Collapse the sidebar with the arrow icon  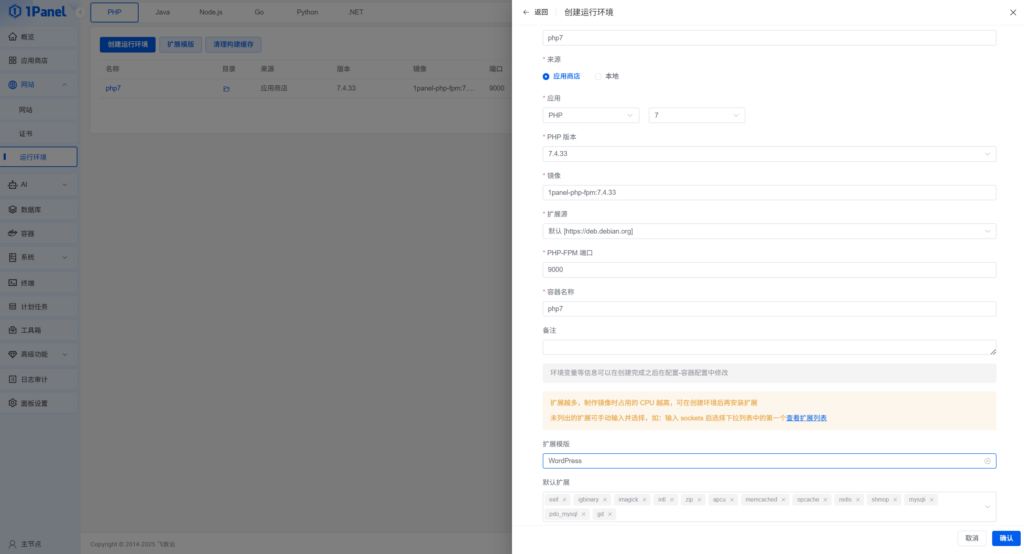(x=80, y=12)
